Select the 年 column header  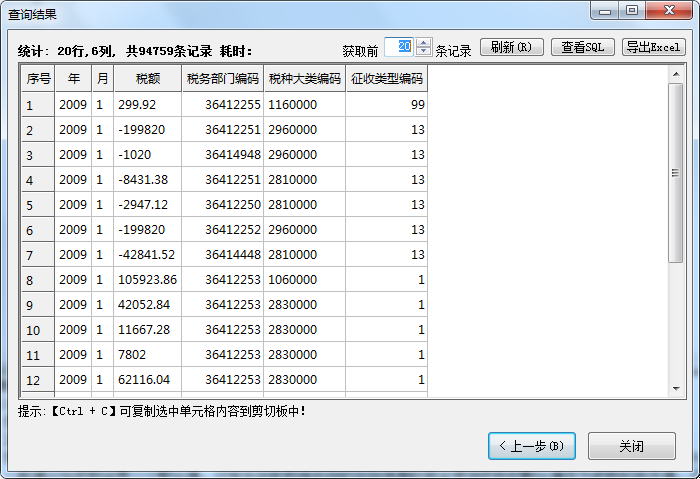pyautogui.click(x=73, y=78)
